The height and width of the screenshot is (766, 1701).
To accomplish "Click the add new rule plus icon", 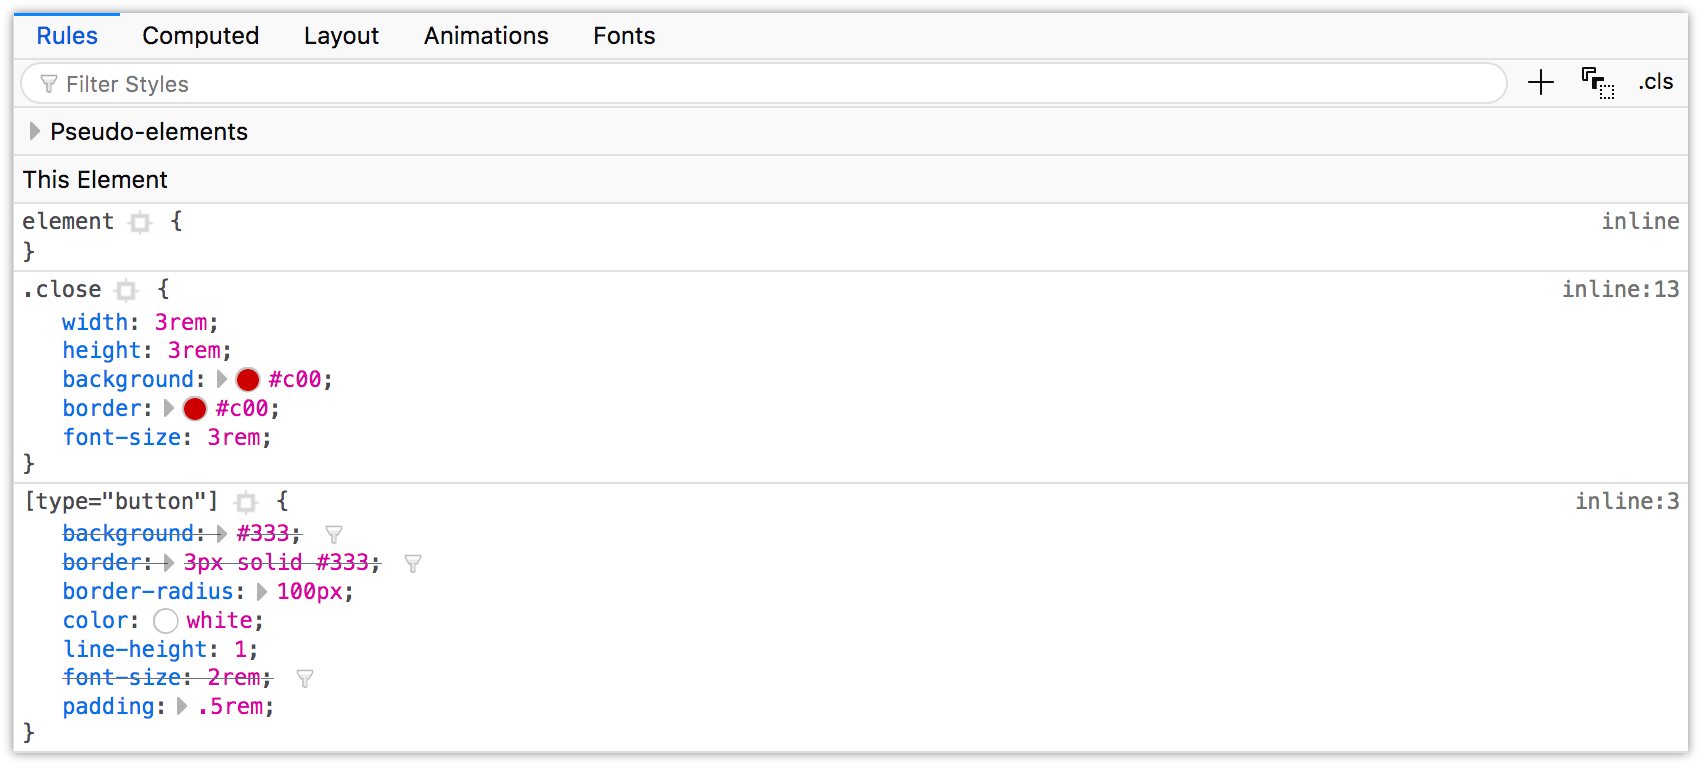I will pos(1541,83).
